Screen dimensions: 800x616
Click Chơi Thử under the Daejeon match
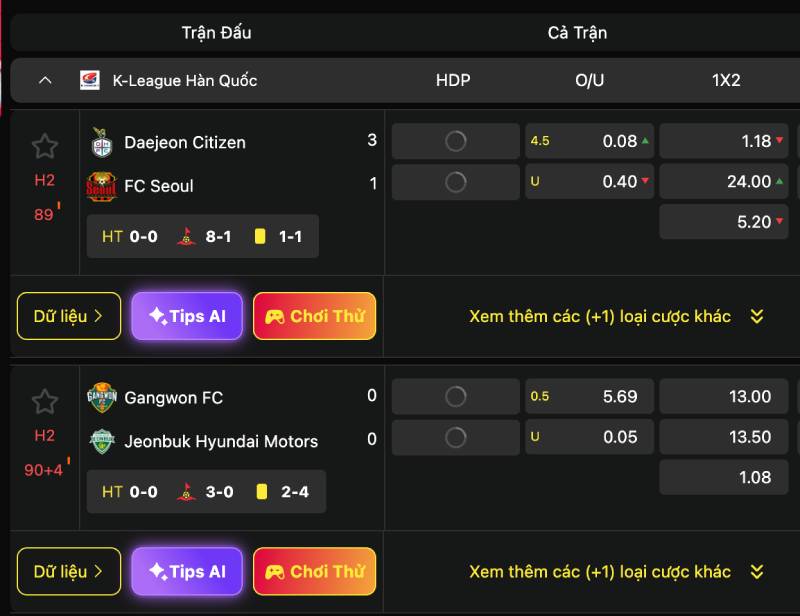pyautogui.click(x=314, y=316)
